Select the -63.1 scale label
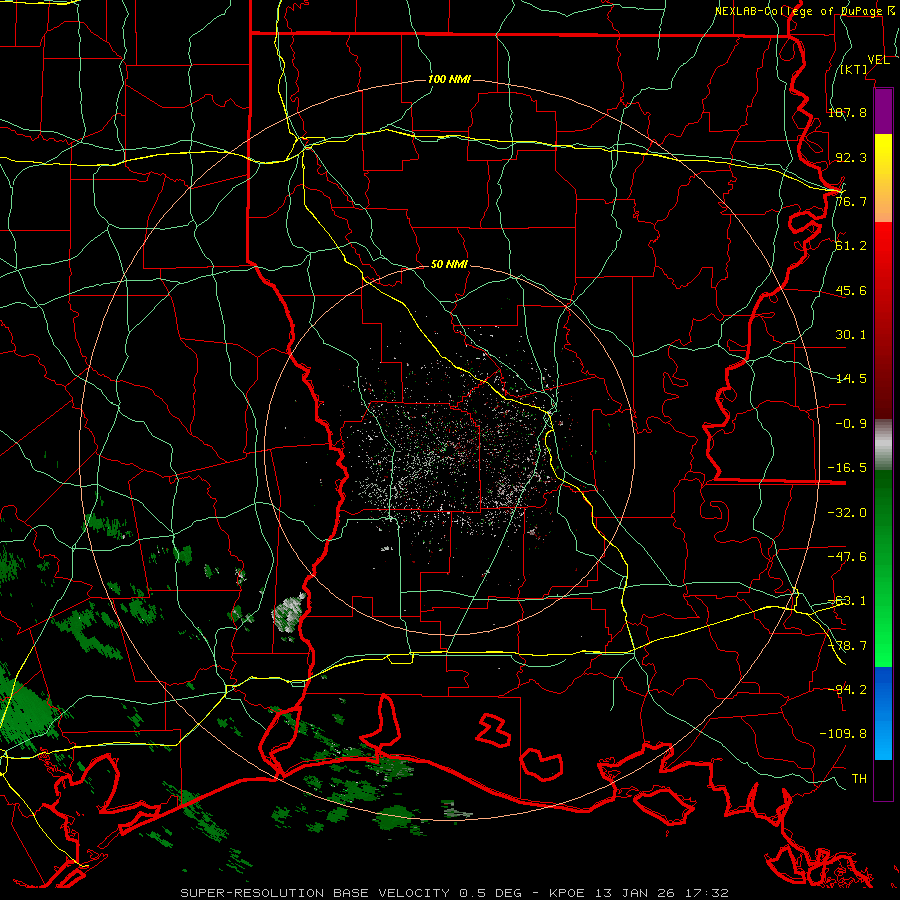The image size is (900, 900). coord(847,601)
